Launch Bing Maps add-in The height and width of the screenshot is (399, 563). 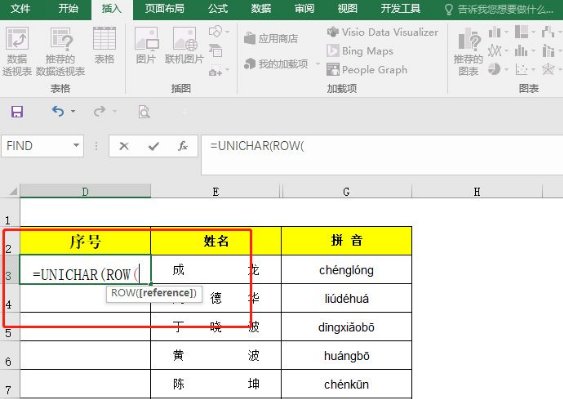point(360,51)
